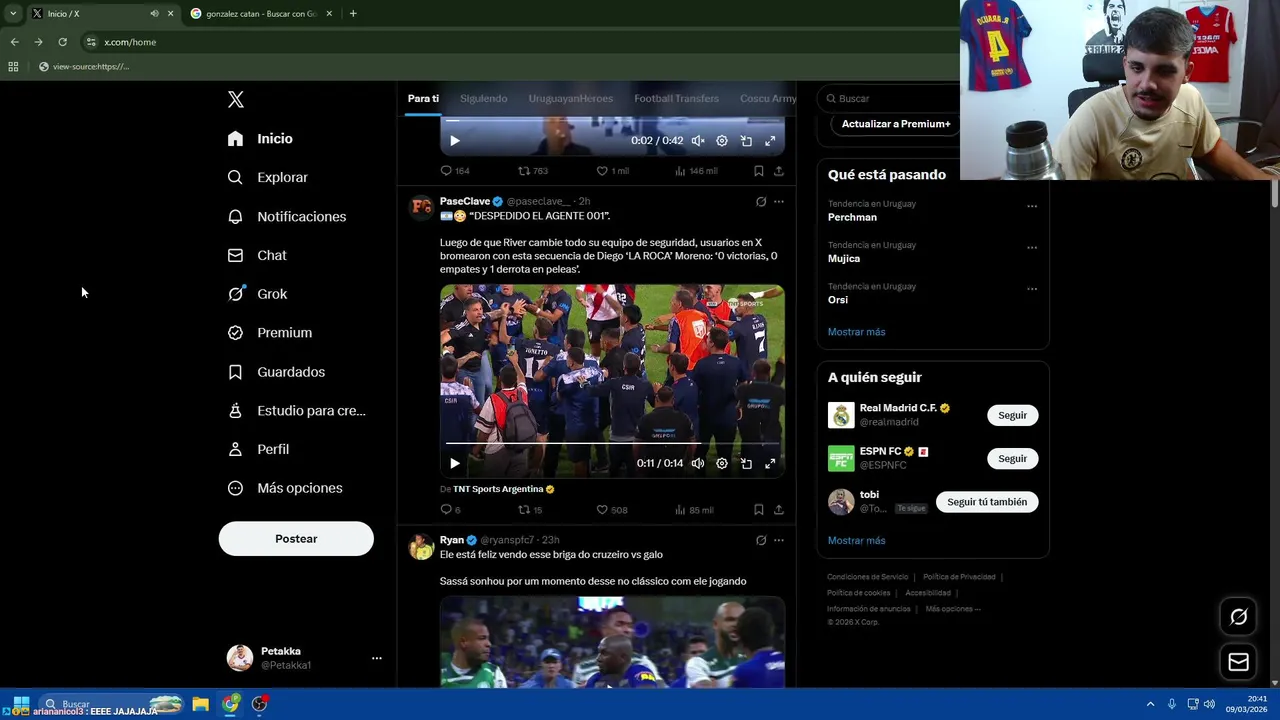Bookmark the top post

(759, 171)
